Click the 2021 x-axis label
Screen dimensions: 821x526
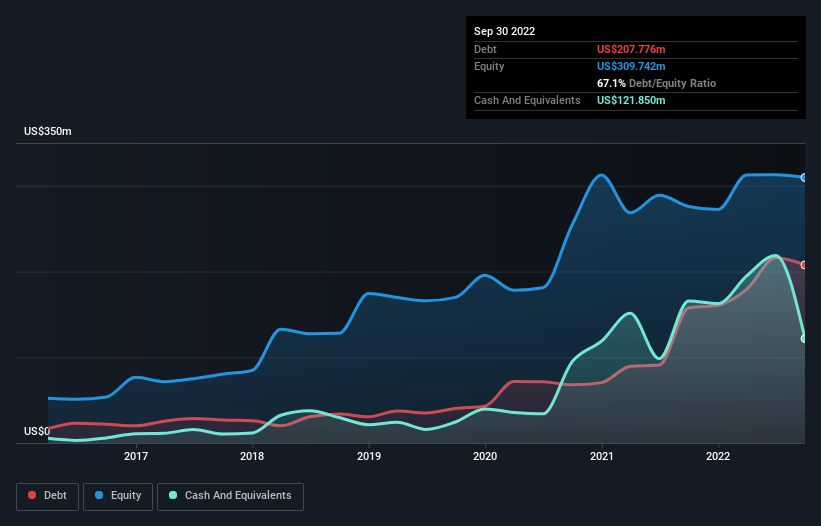tap(602, 456)
